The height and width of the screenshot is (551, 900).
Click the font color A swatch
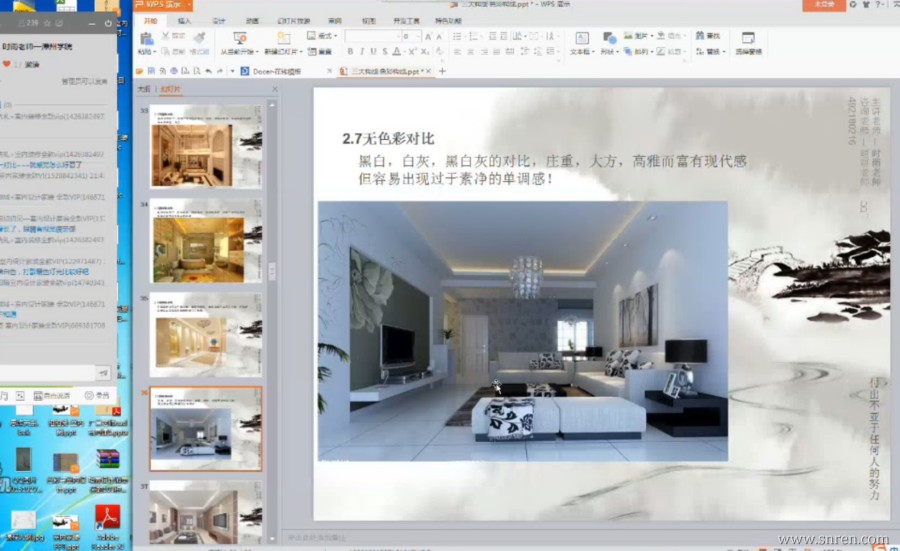click(x=396, y=52)
